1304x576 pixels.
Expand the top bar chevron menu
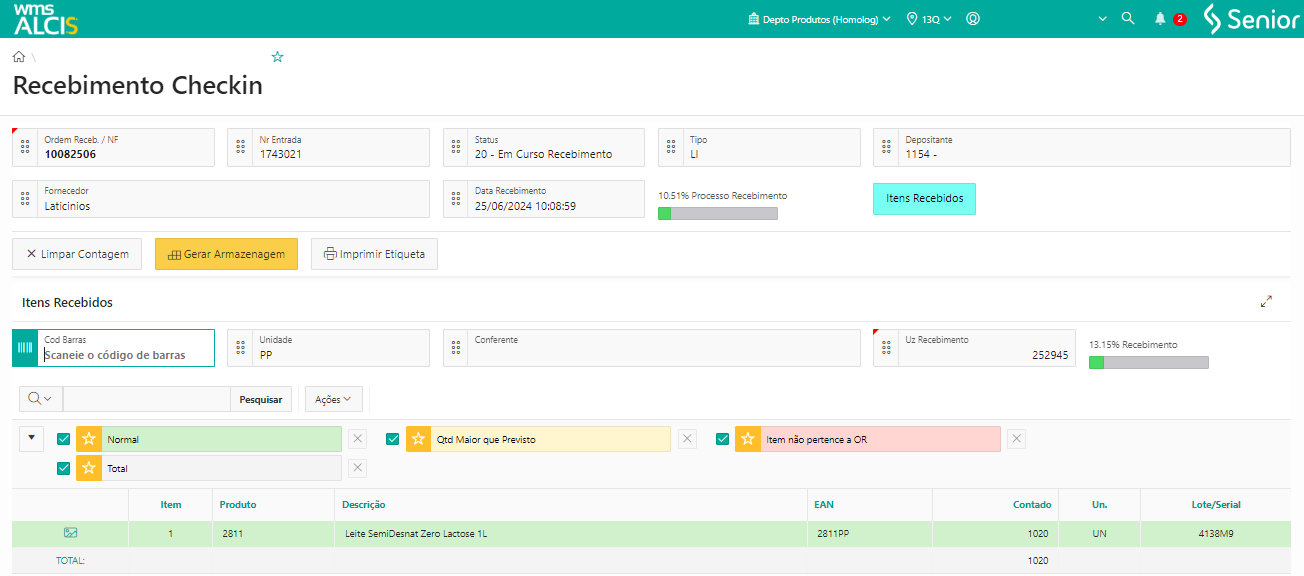pyautogui.click(x=1103, y=19)
